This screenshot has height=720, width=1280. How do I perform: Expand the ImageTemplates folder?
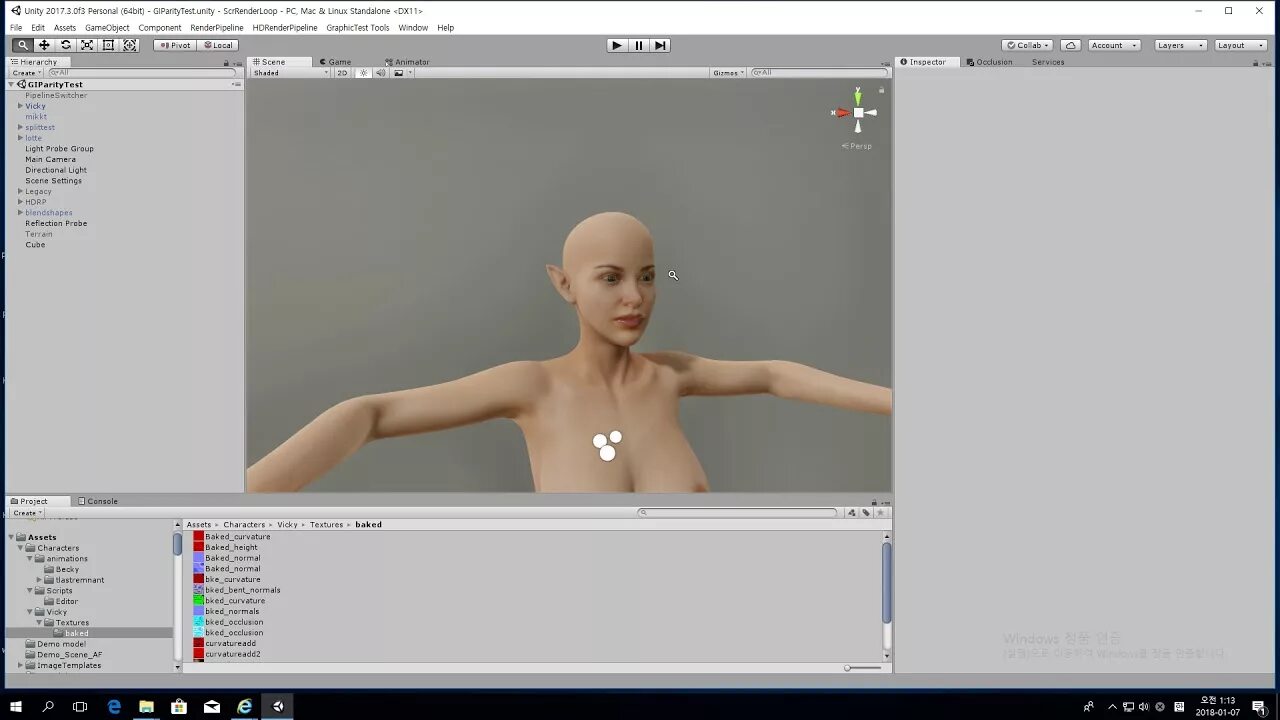coord(21,665)
